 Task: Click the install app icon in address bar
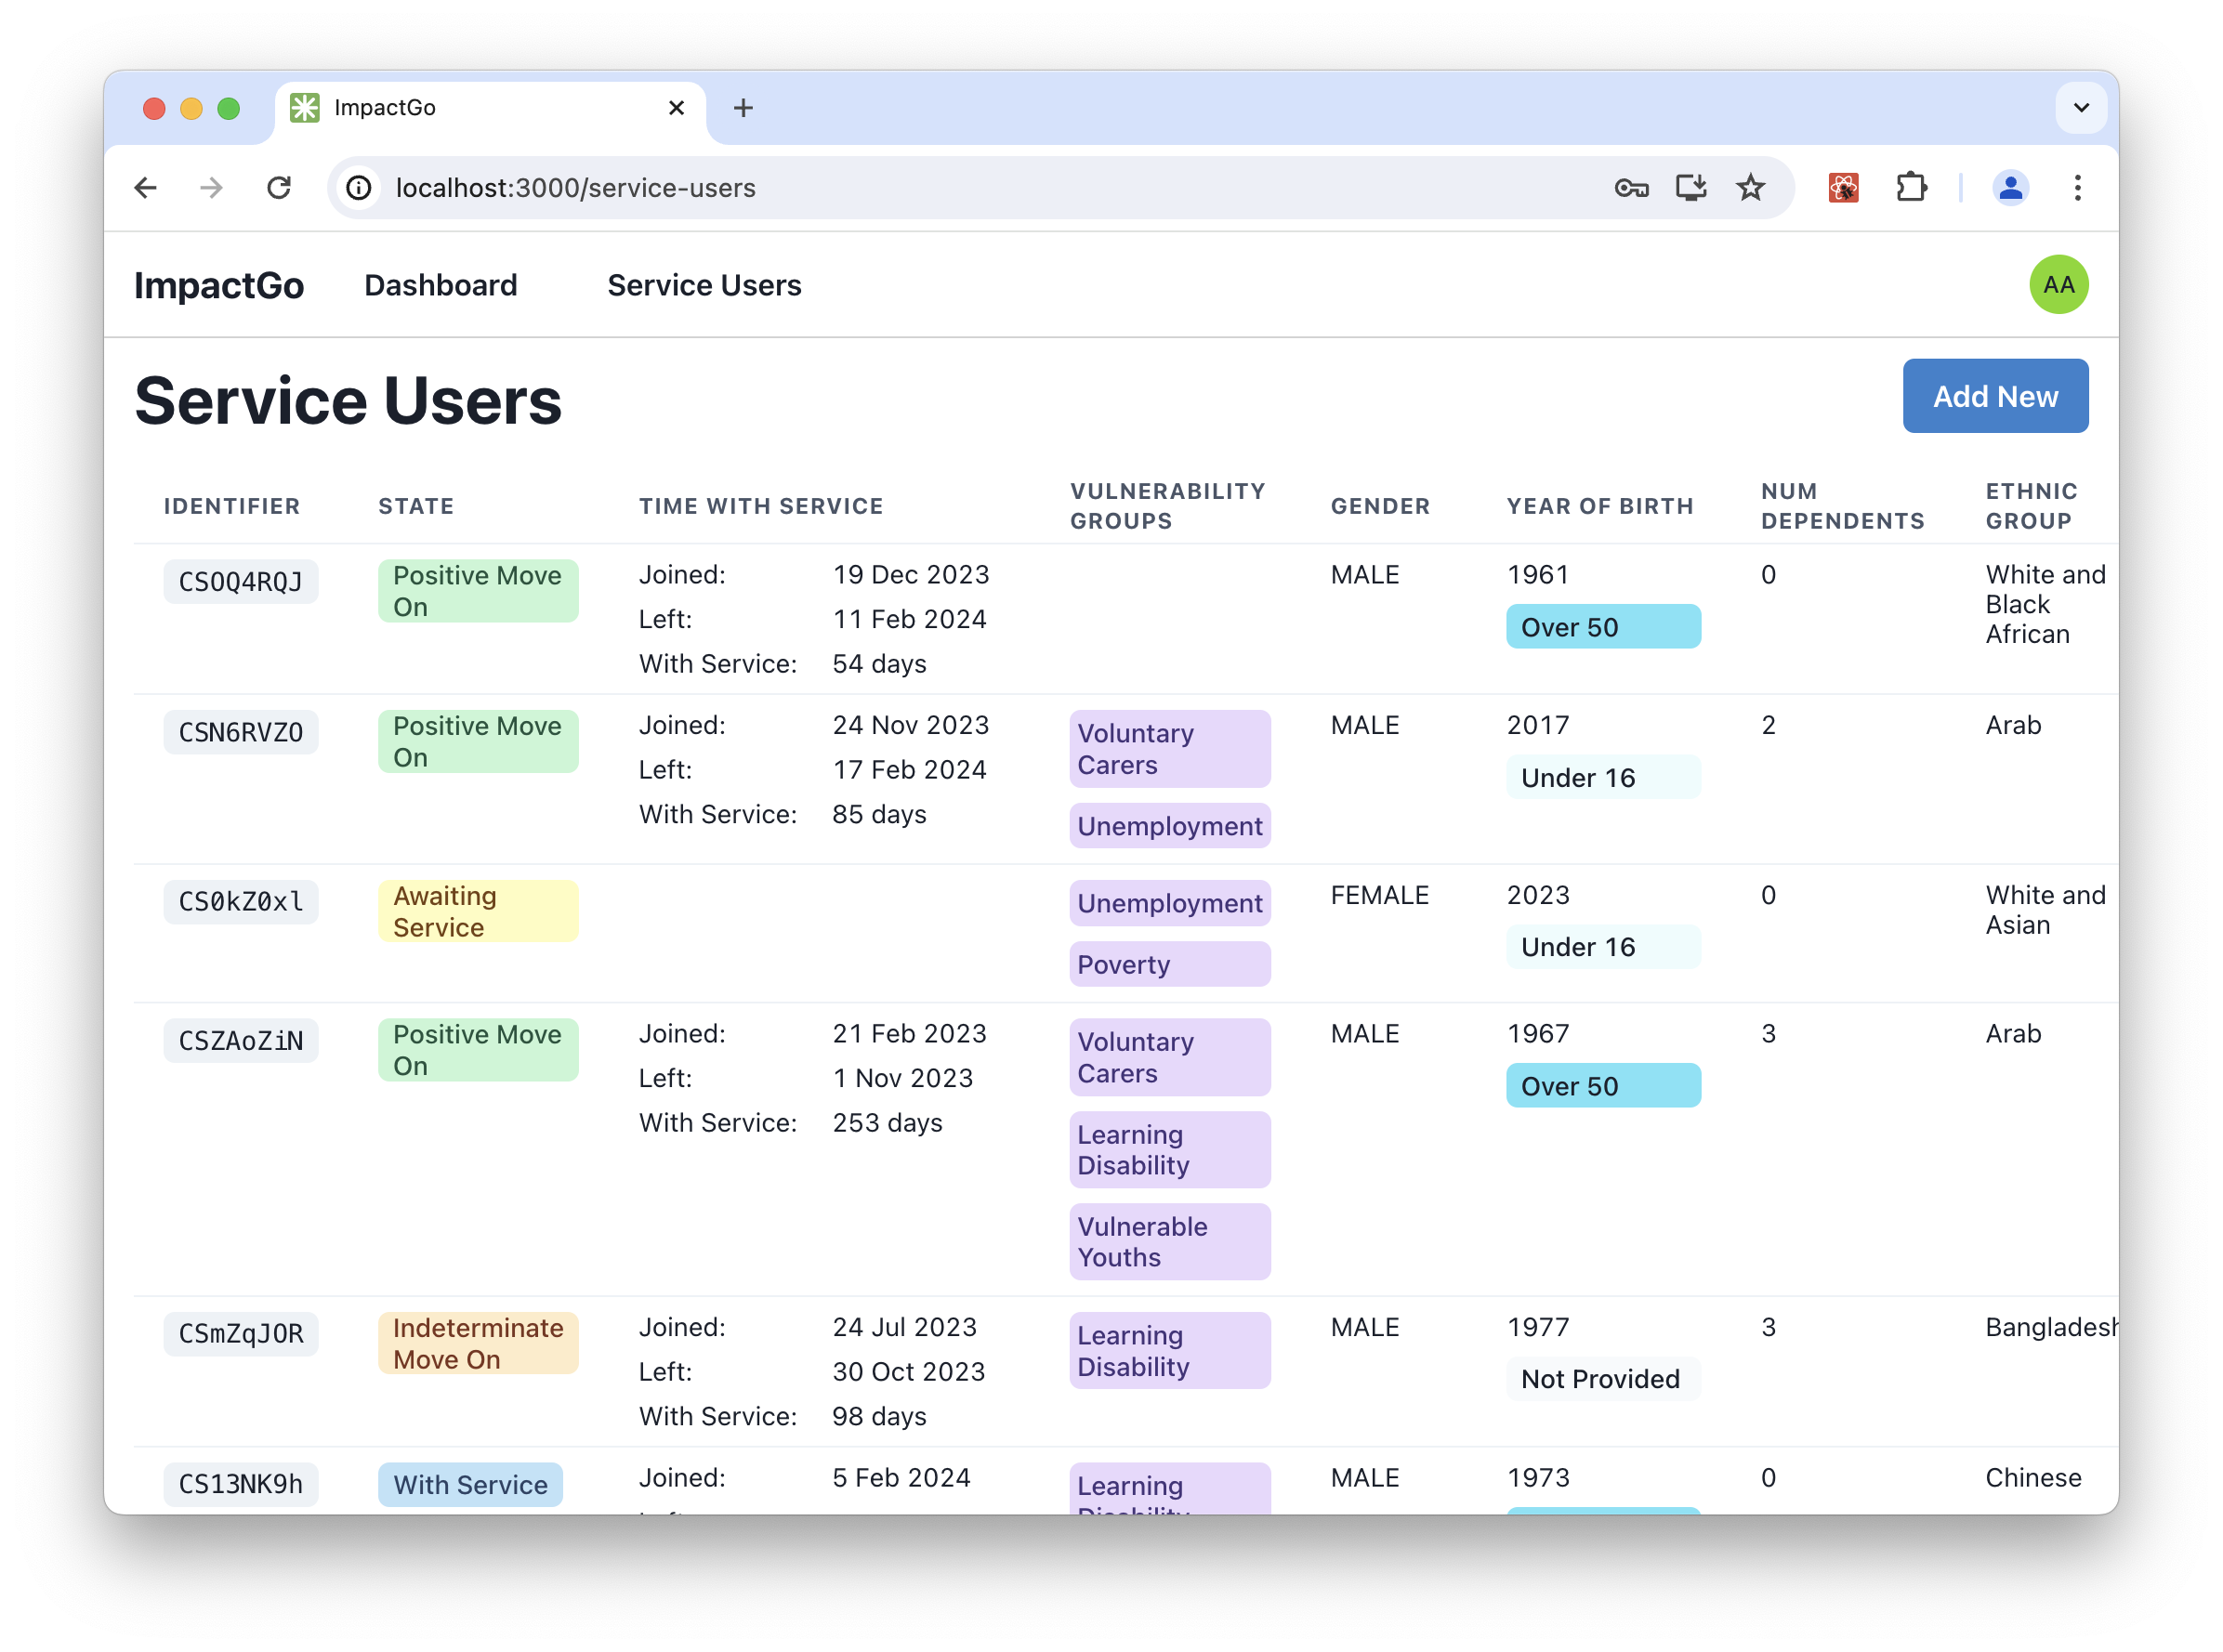pos(1691,188)
